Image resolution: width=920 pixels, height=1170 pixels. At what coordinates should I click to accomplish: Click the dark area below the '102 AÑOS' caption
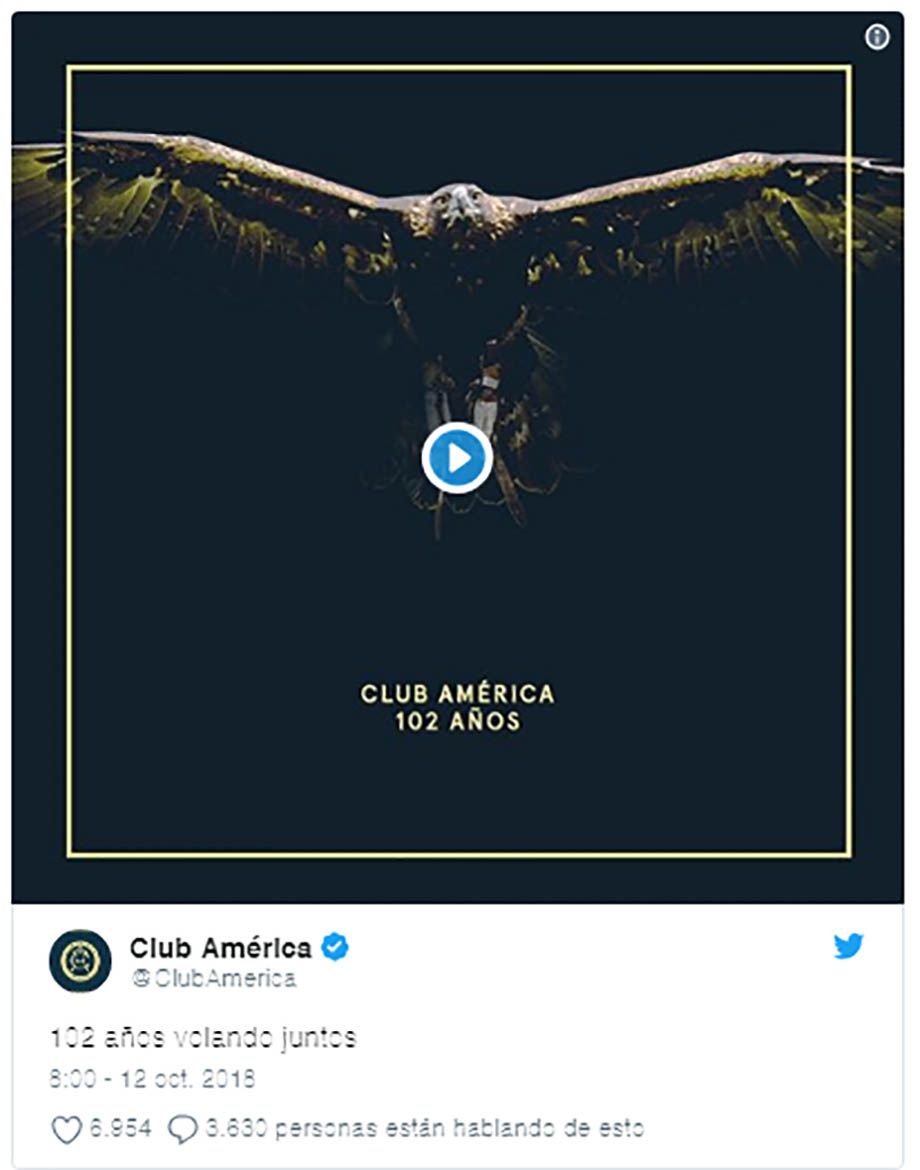point(457,791)
